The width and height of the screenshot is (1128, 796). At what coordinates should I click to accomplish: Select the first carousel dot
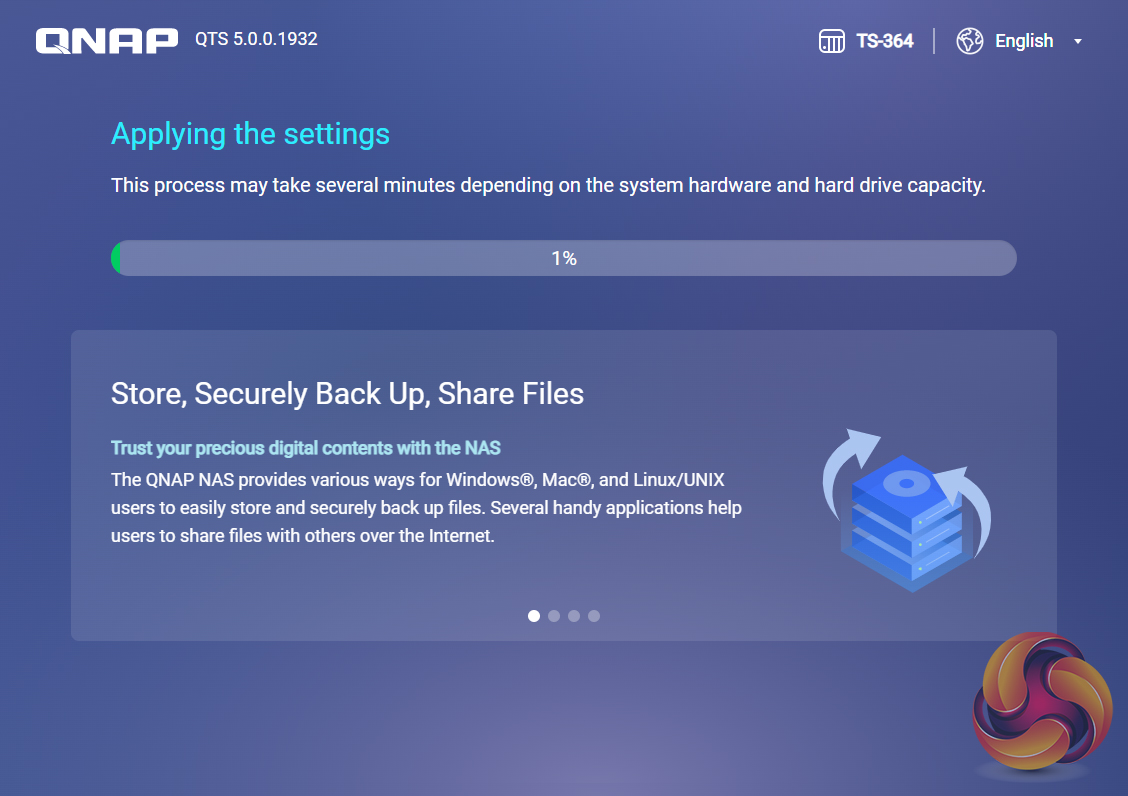[x=534, y=616]
